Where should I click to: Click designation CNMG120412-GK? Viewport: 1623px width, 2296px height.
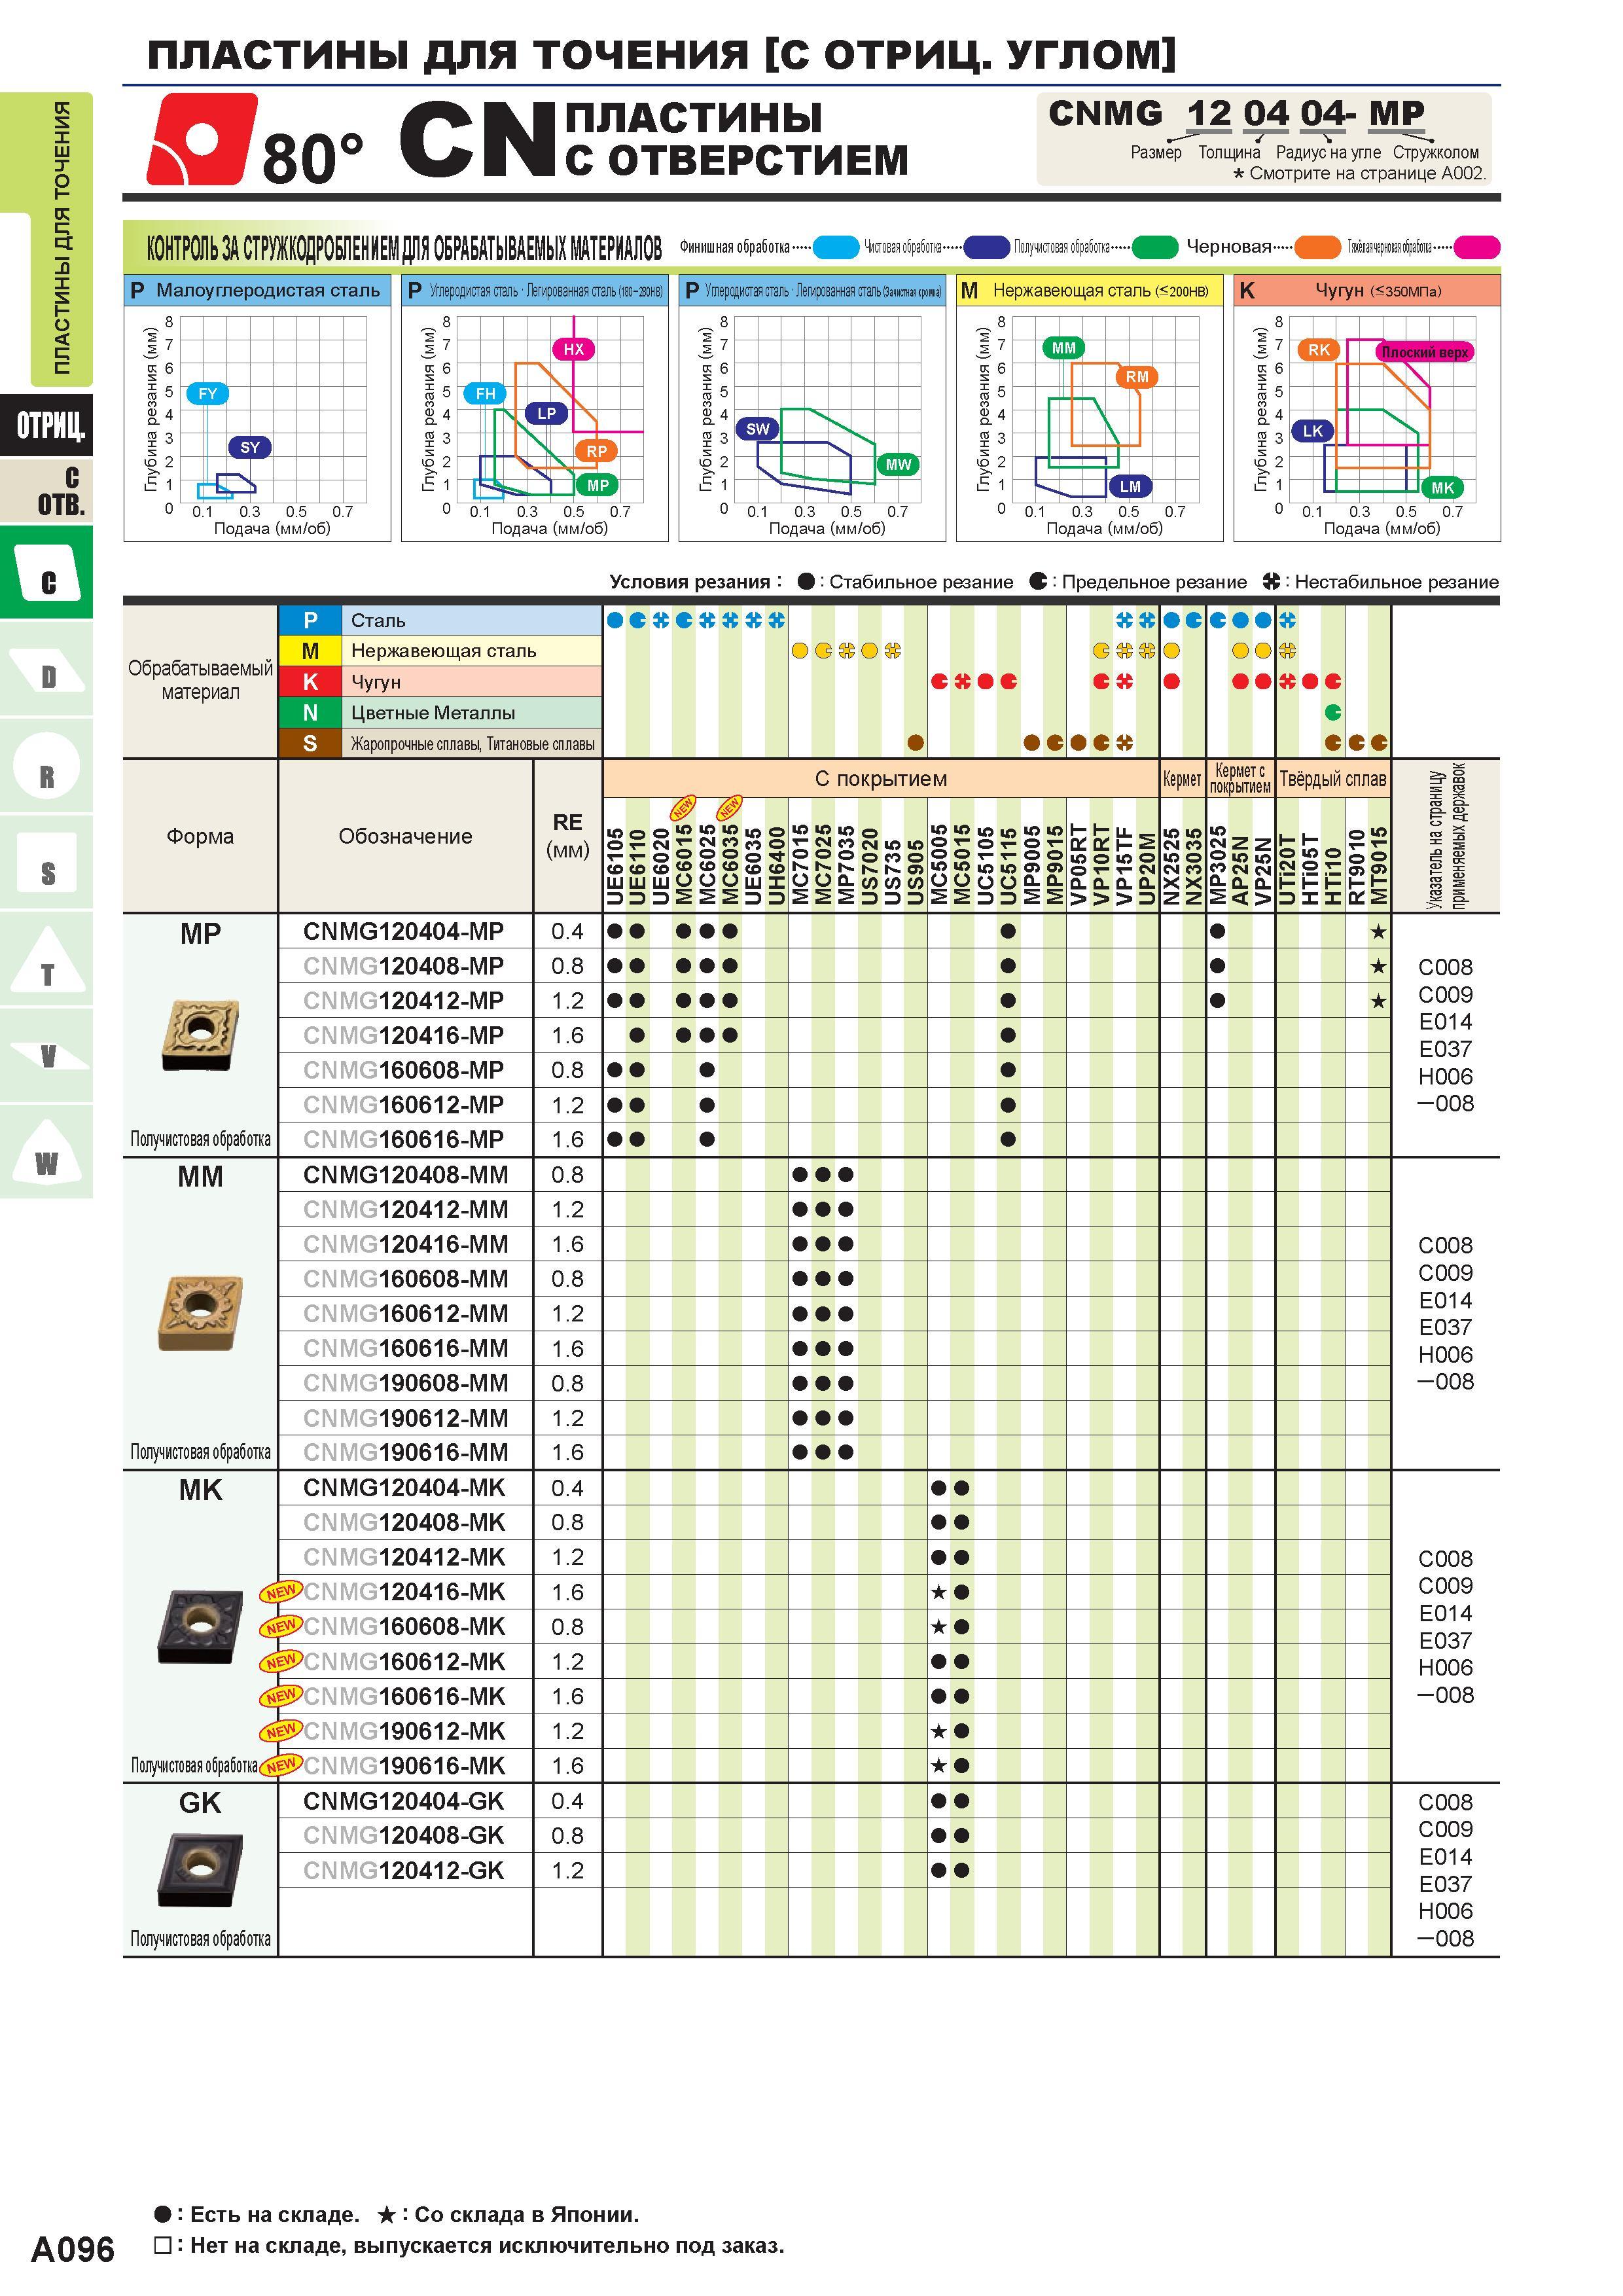coord(404,1870)
